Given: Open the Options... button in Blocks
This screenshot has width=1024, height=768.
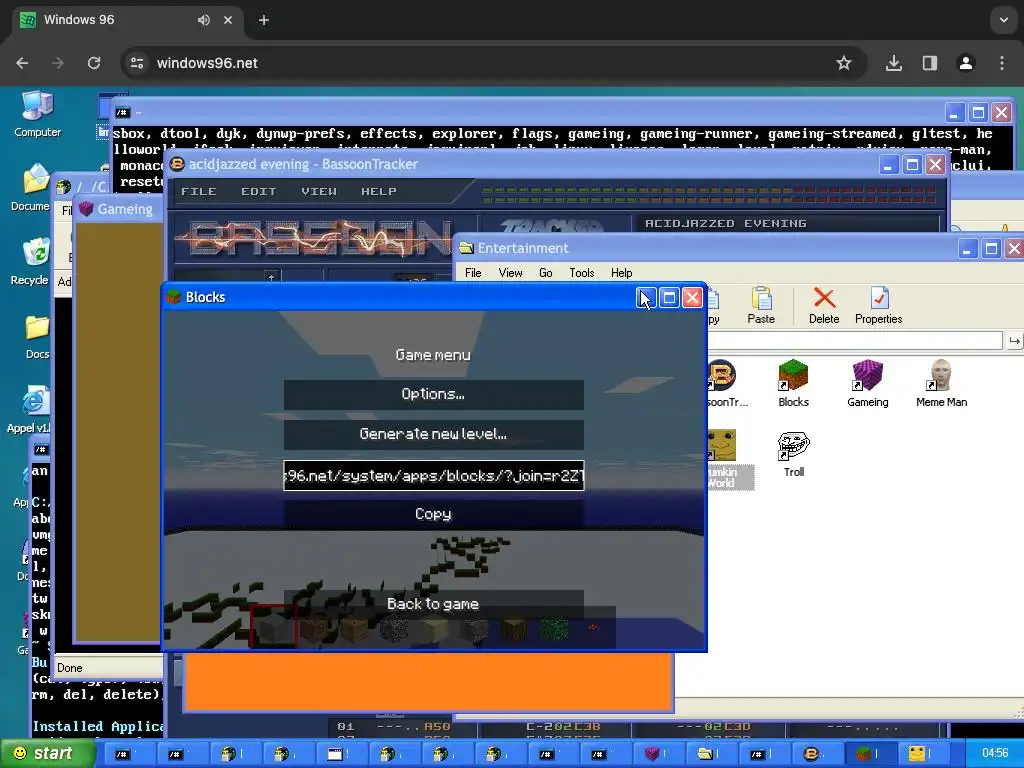Looking at the screenshot, I should pos(434,394).
